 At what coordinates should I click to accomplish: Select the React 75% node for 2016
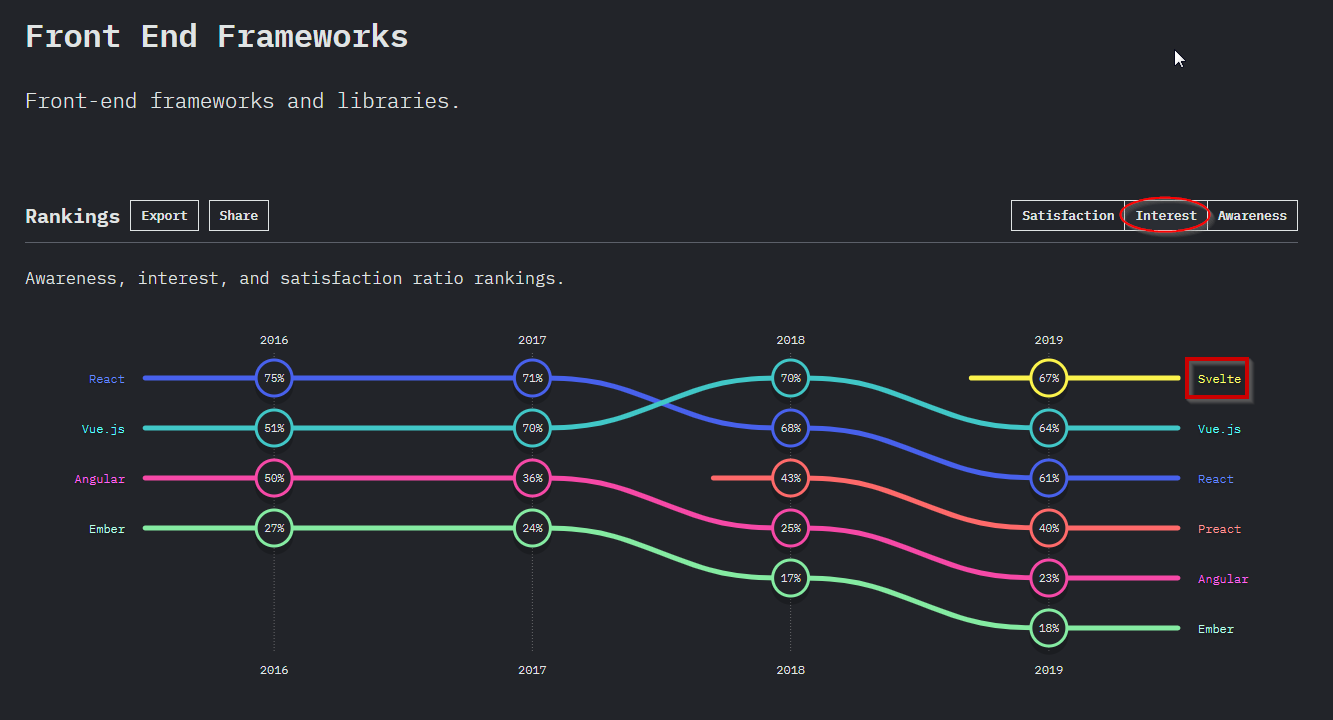point(274,378)
